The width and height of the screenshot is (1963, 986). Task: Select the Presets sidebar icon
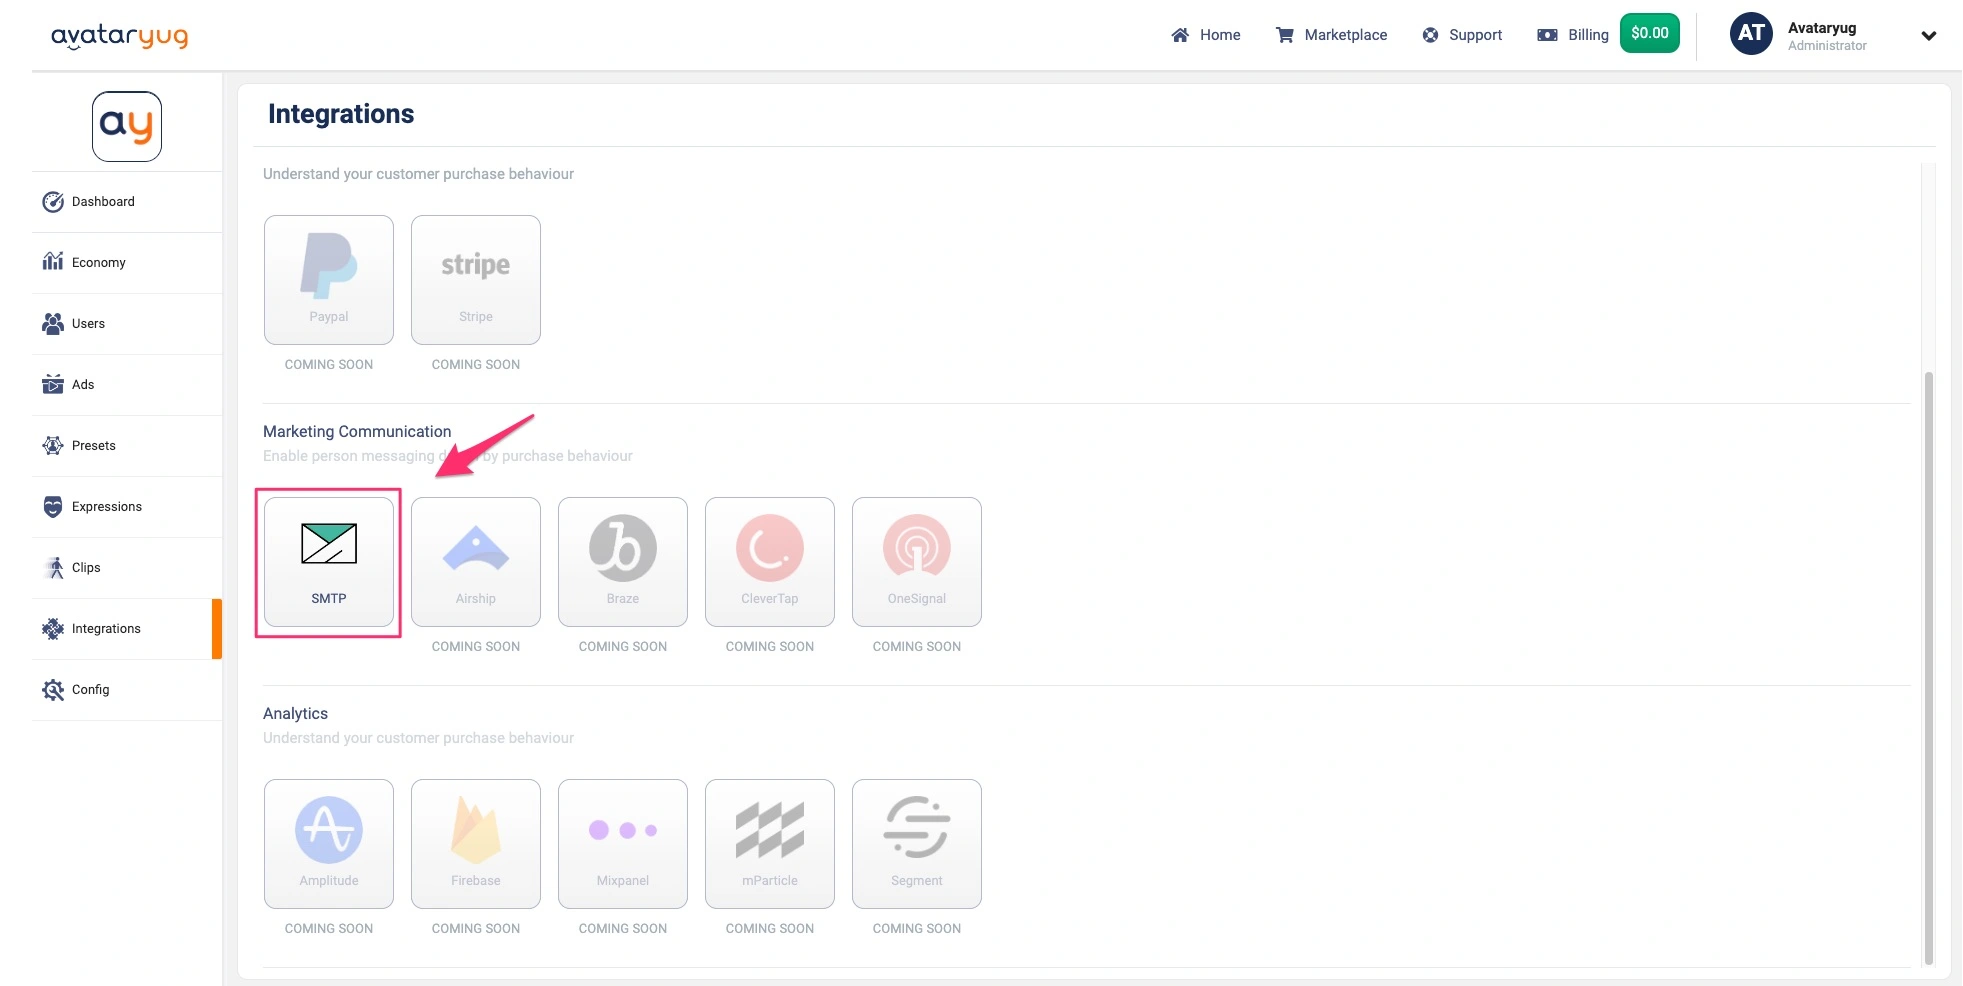(x=53, y=445)
